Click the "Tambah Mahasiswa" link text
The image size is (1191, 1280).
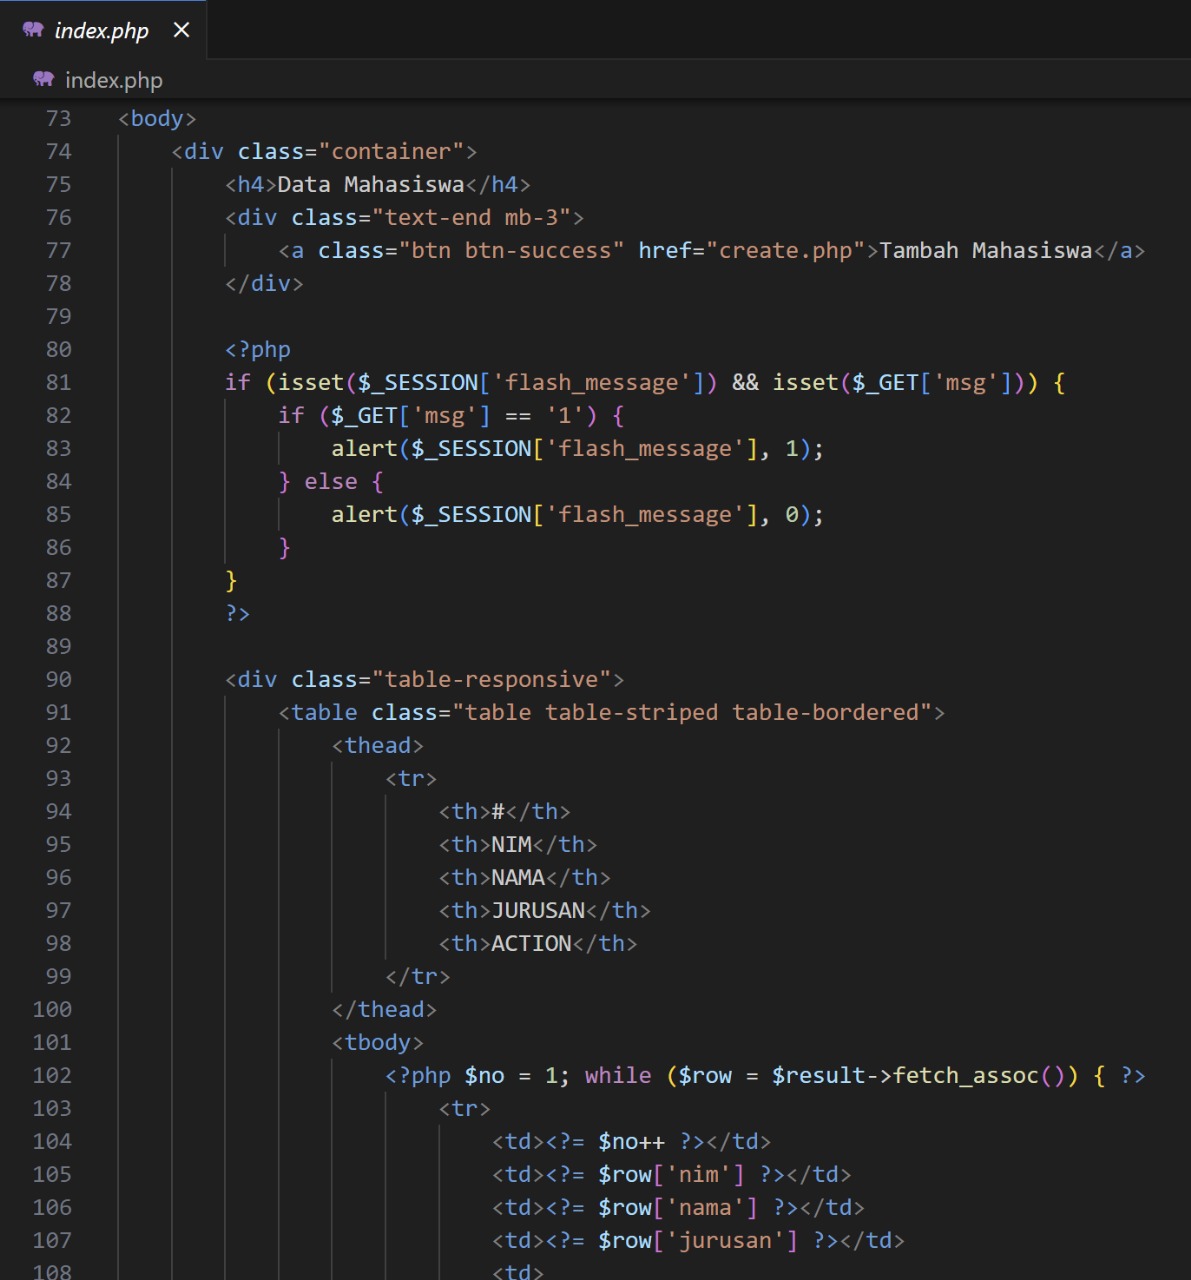(985, 250)
